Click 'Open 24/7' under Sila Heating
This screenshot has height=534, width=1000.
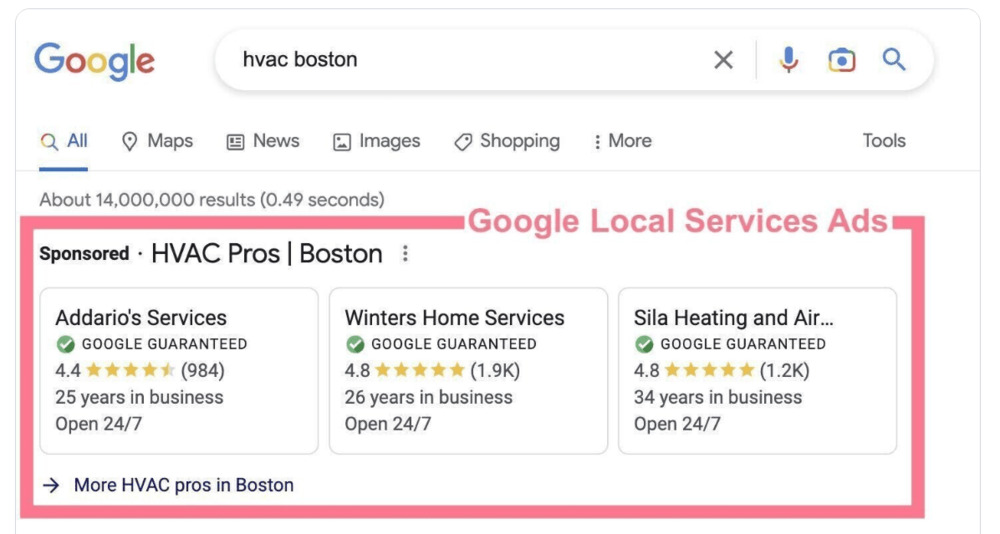coord(677,424)
